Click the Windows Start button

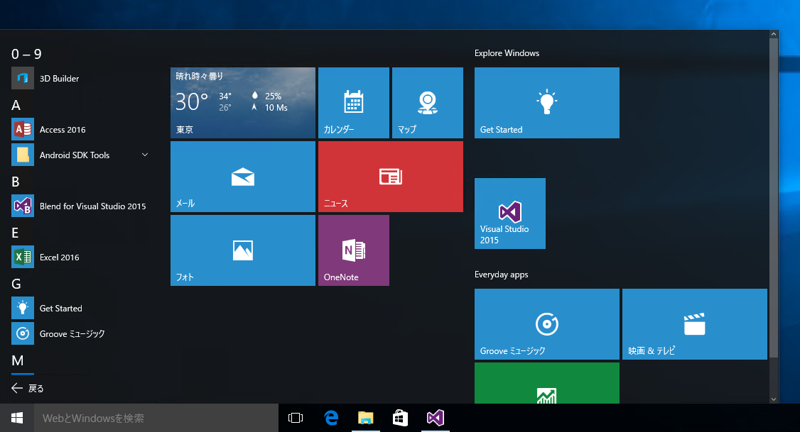[17, 418]
